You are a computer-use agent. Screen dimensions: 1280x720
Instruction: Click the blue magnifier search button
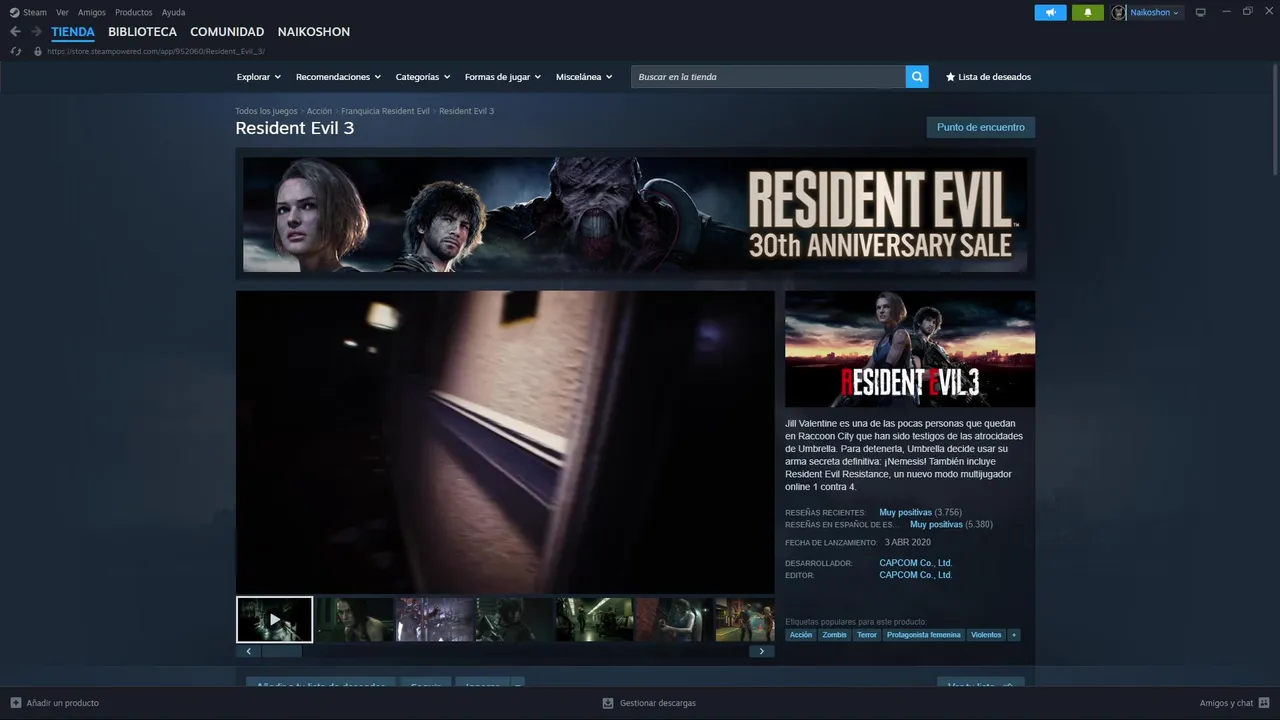(x=917, y=77)
